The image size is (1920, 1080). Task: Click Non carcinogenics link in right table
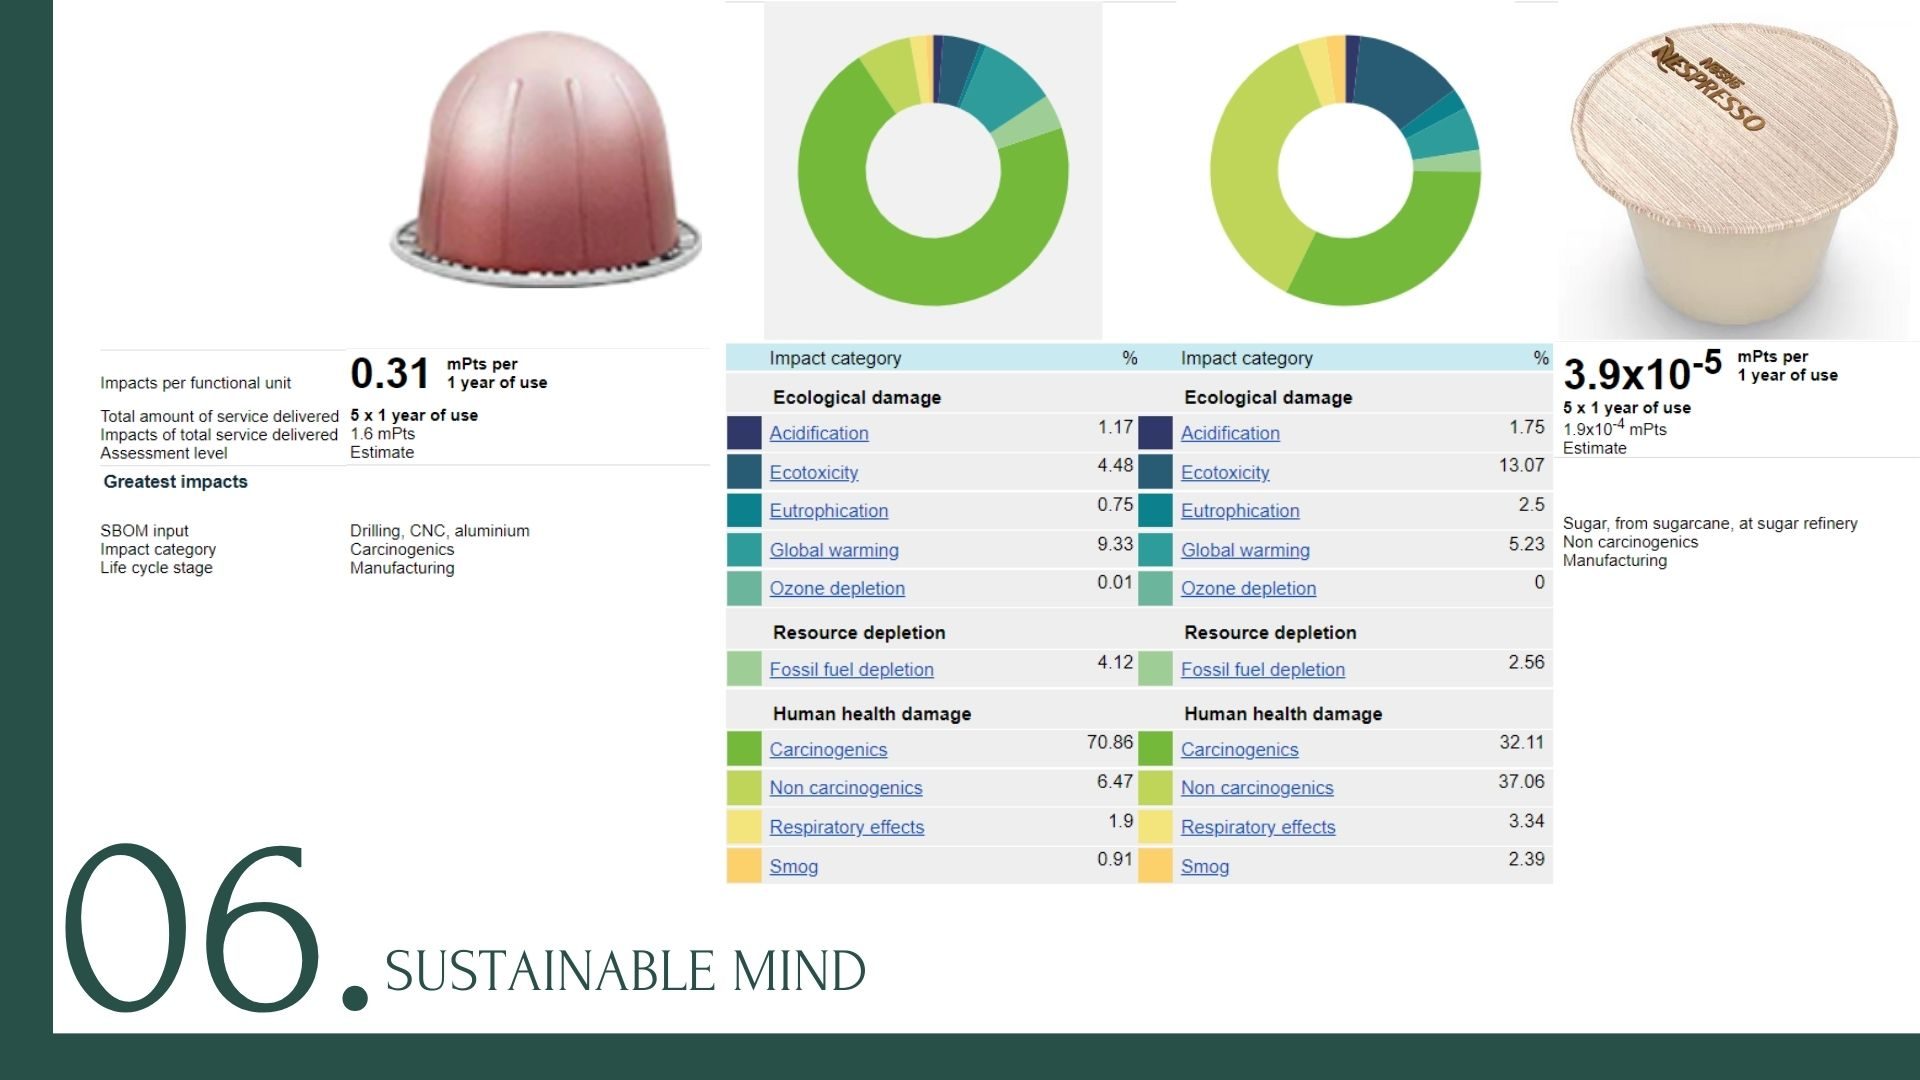click(x=1256, y=787)
